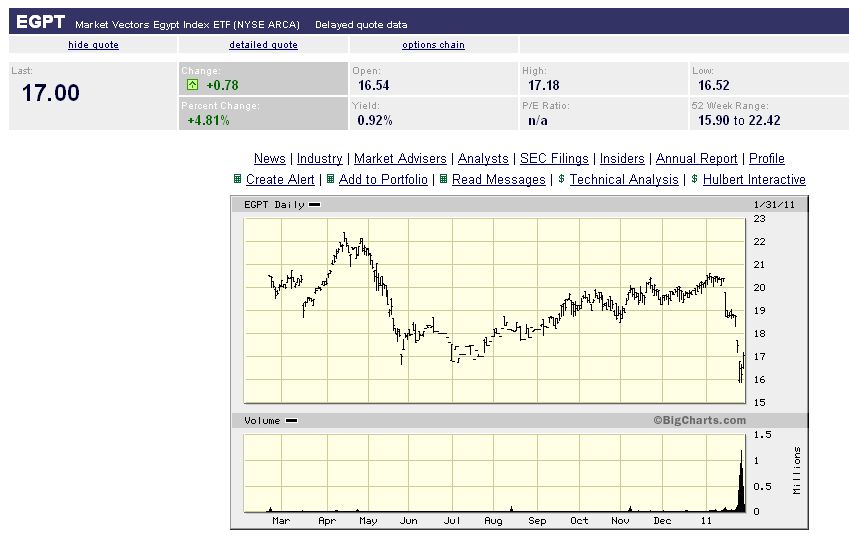Click the Read Messages list icon
849x539 pixels.
[443, 179]
